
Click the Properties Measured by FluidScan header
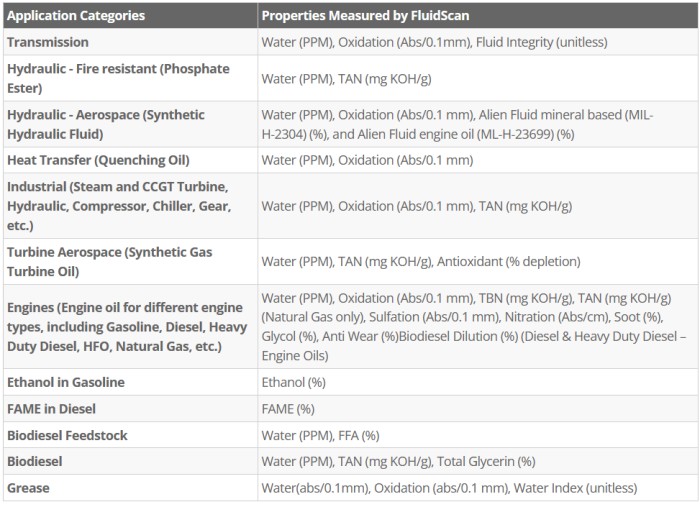[x=365, y=16]
